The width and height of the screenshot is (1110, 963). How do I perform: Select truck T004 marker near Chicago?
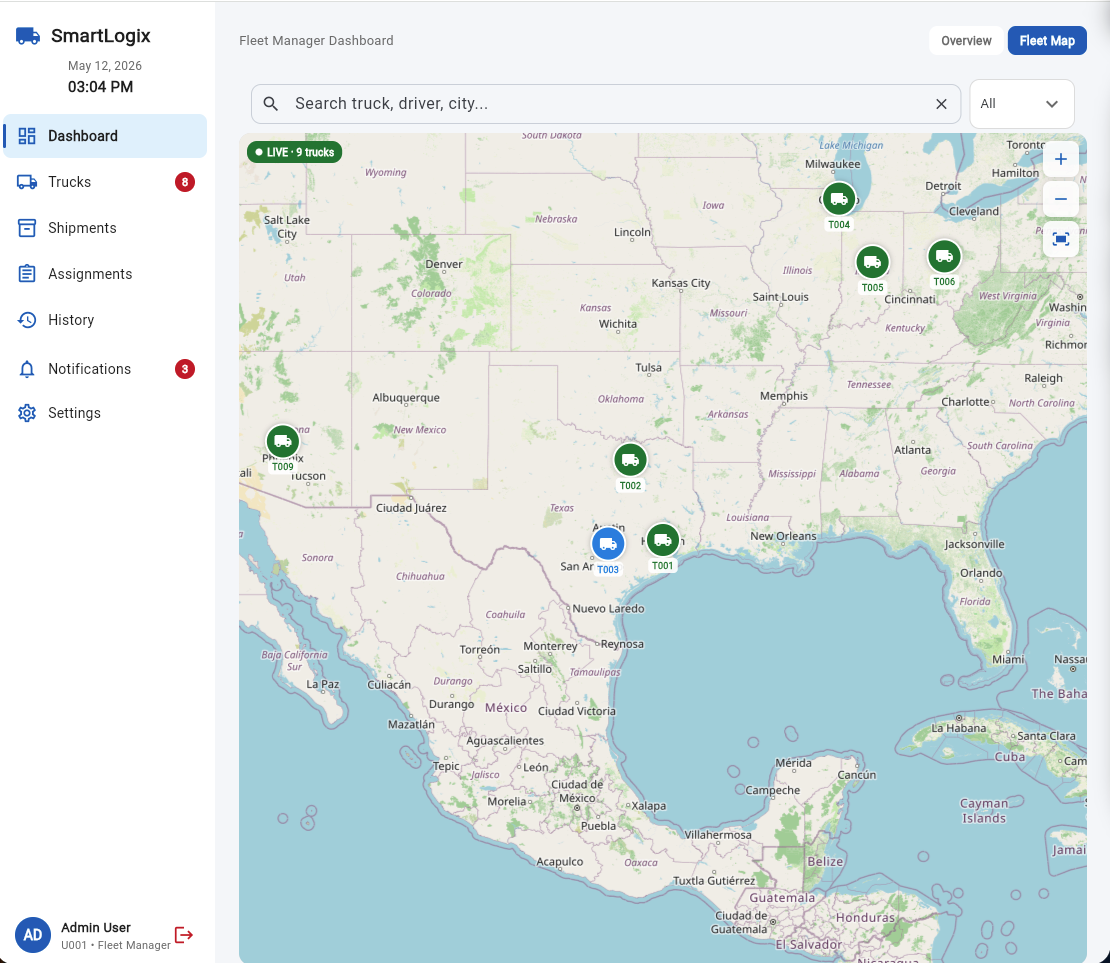(839, 199)
